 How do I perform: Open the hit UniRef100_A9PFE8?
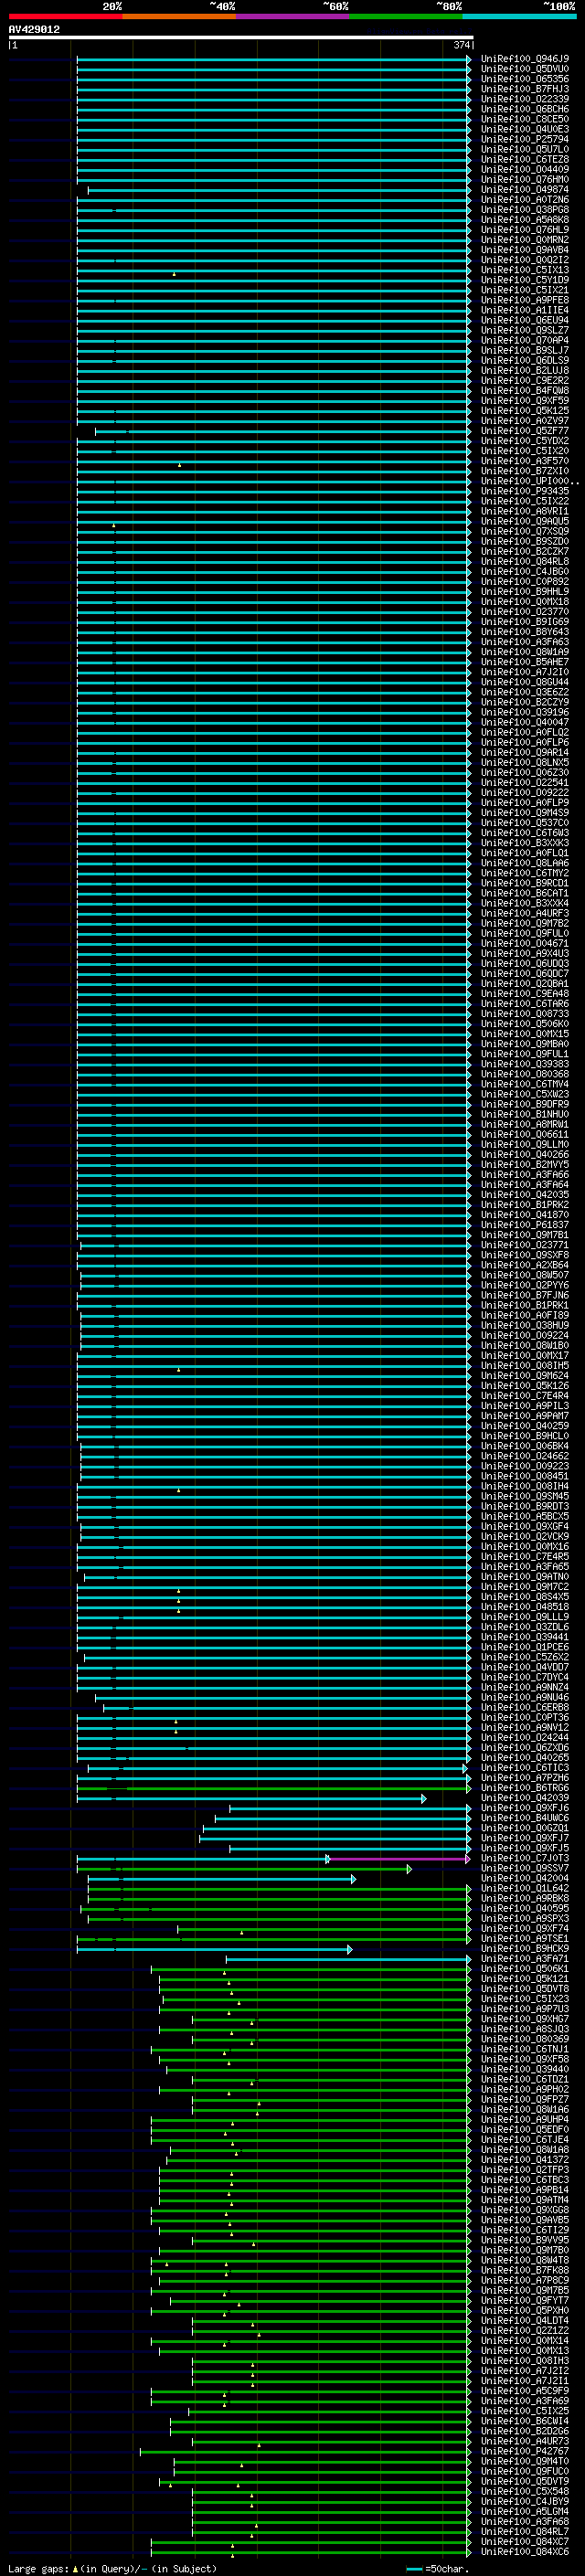coord(524,300)
